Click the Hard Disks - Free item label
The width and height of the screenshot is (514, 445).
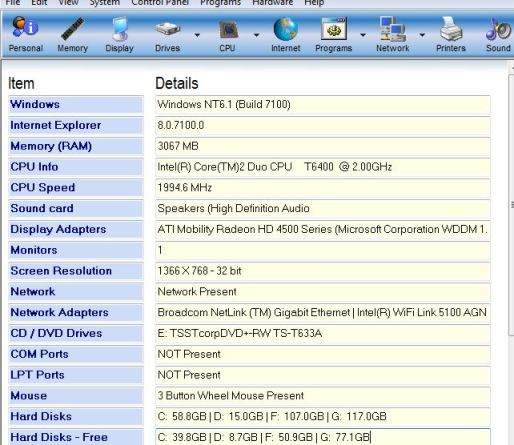[x=76, y=437]
